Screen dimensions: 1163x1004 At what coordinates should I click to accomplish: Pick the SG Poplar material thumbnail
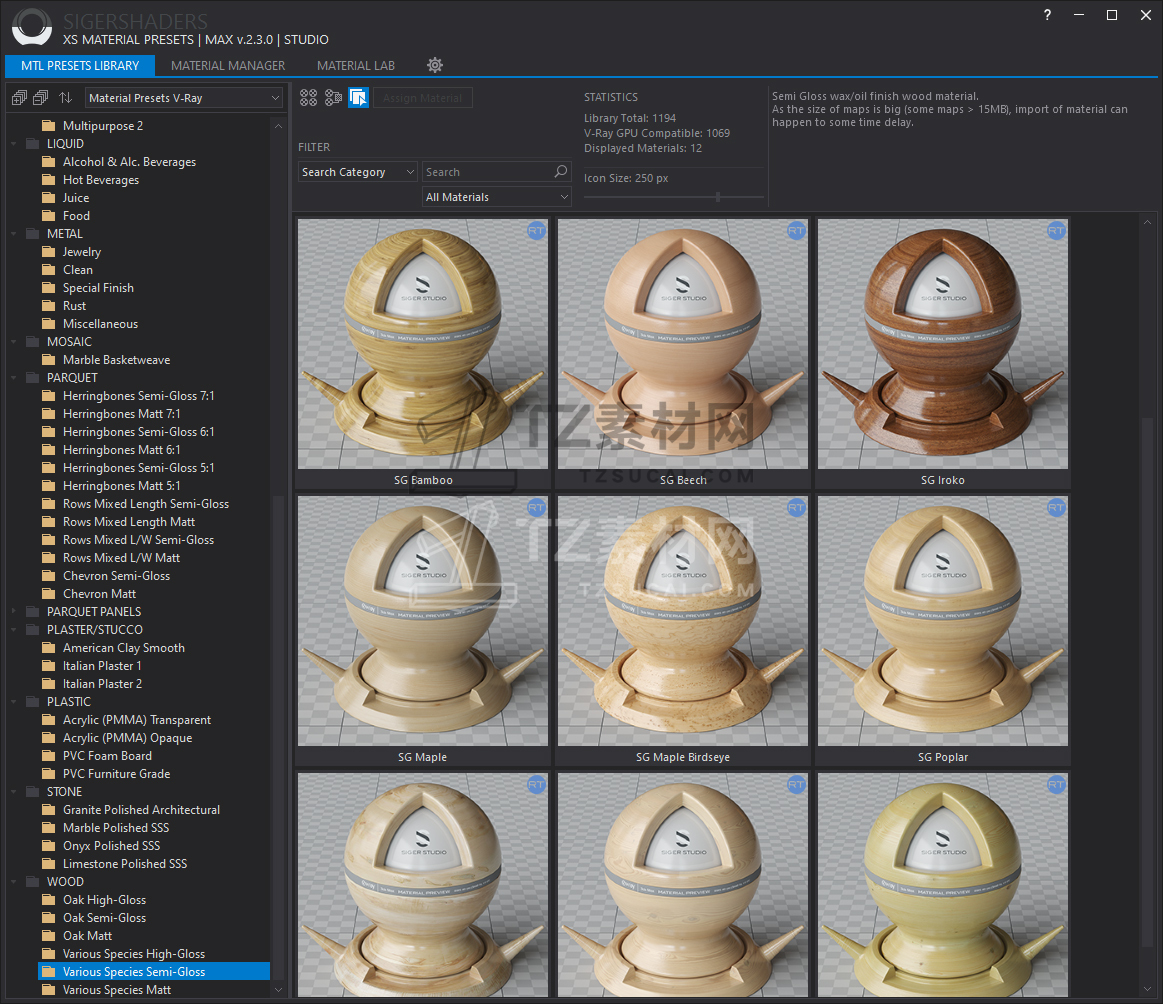point(943,621)
